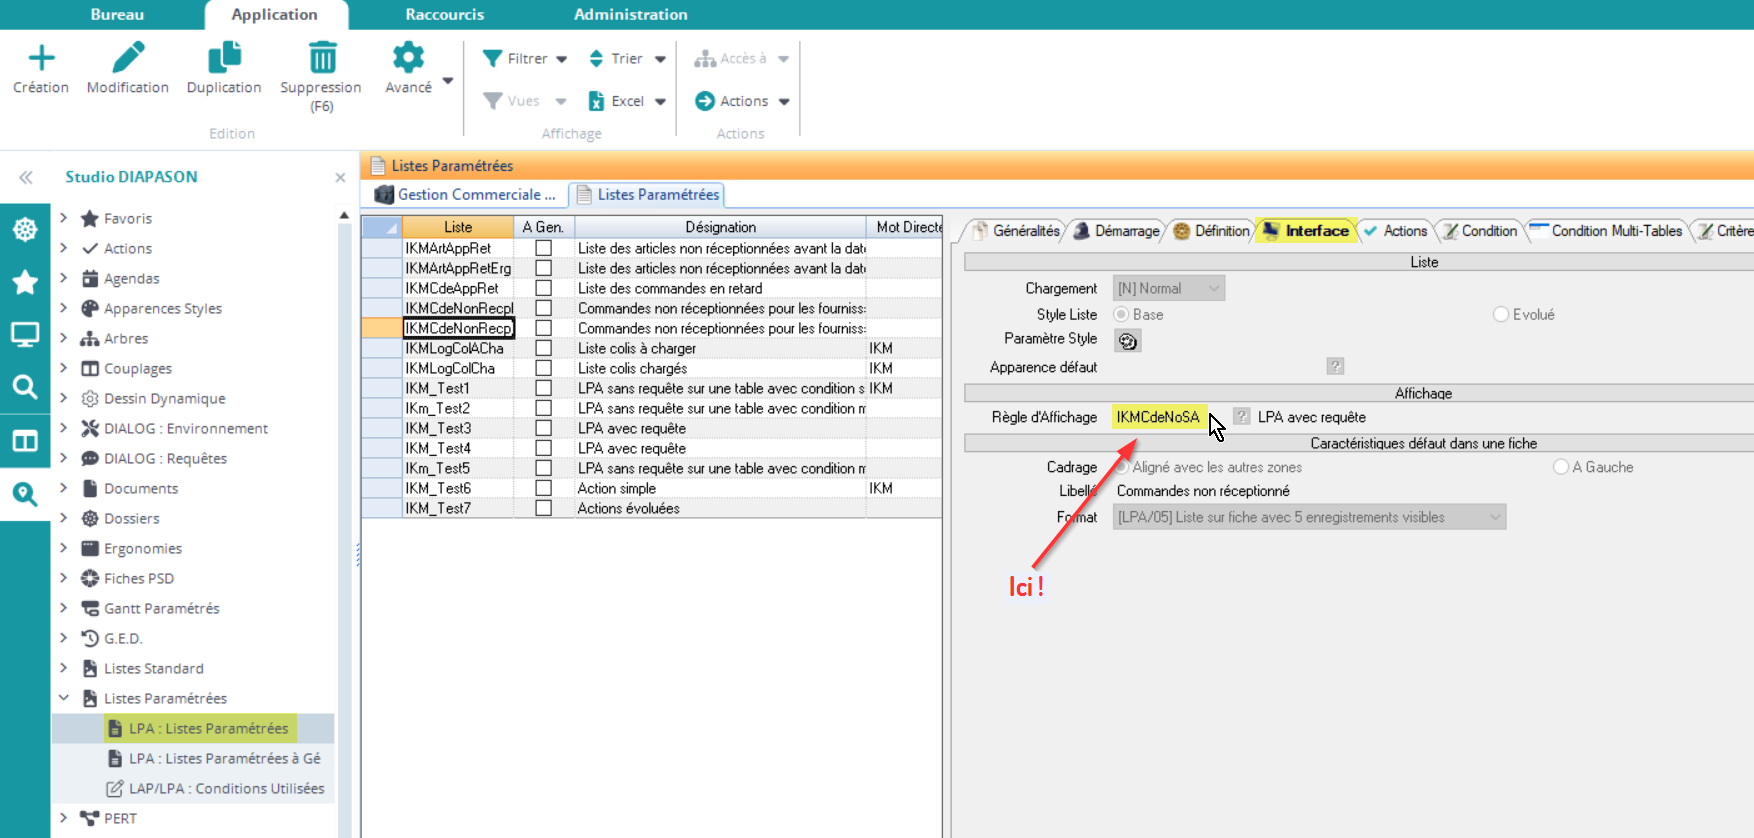Open the Chargement dropdown
Image resolution: width=1754 pixels, height=838 pixels.
click(1168, 288)
